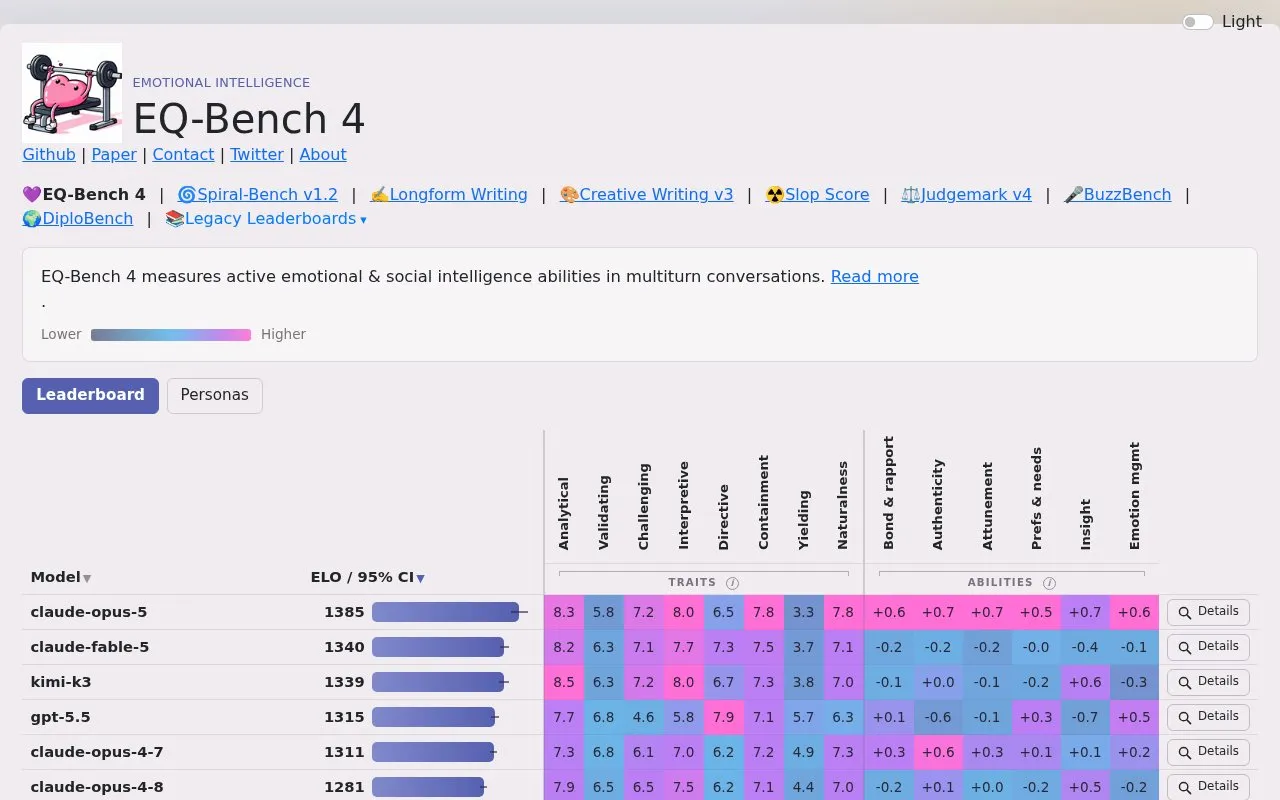Click the ELO value 1340
Screen dimensions: 1280x800
344,647
